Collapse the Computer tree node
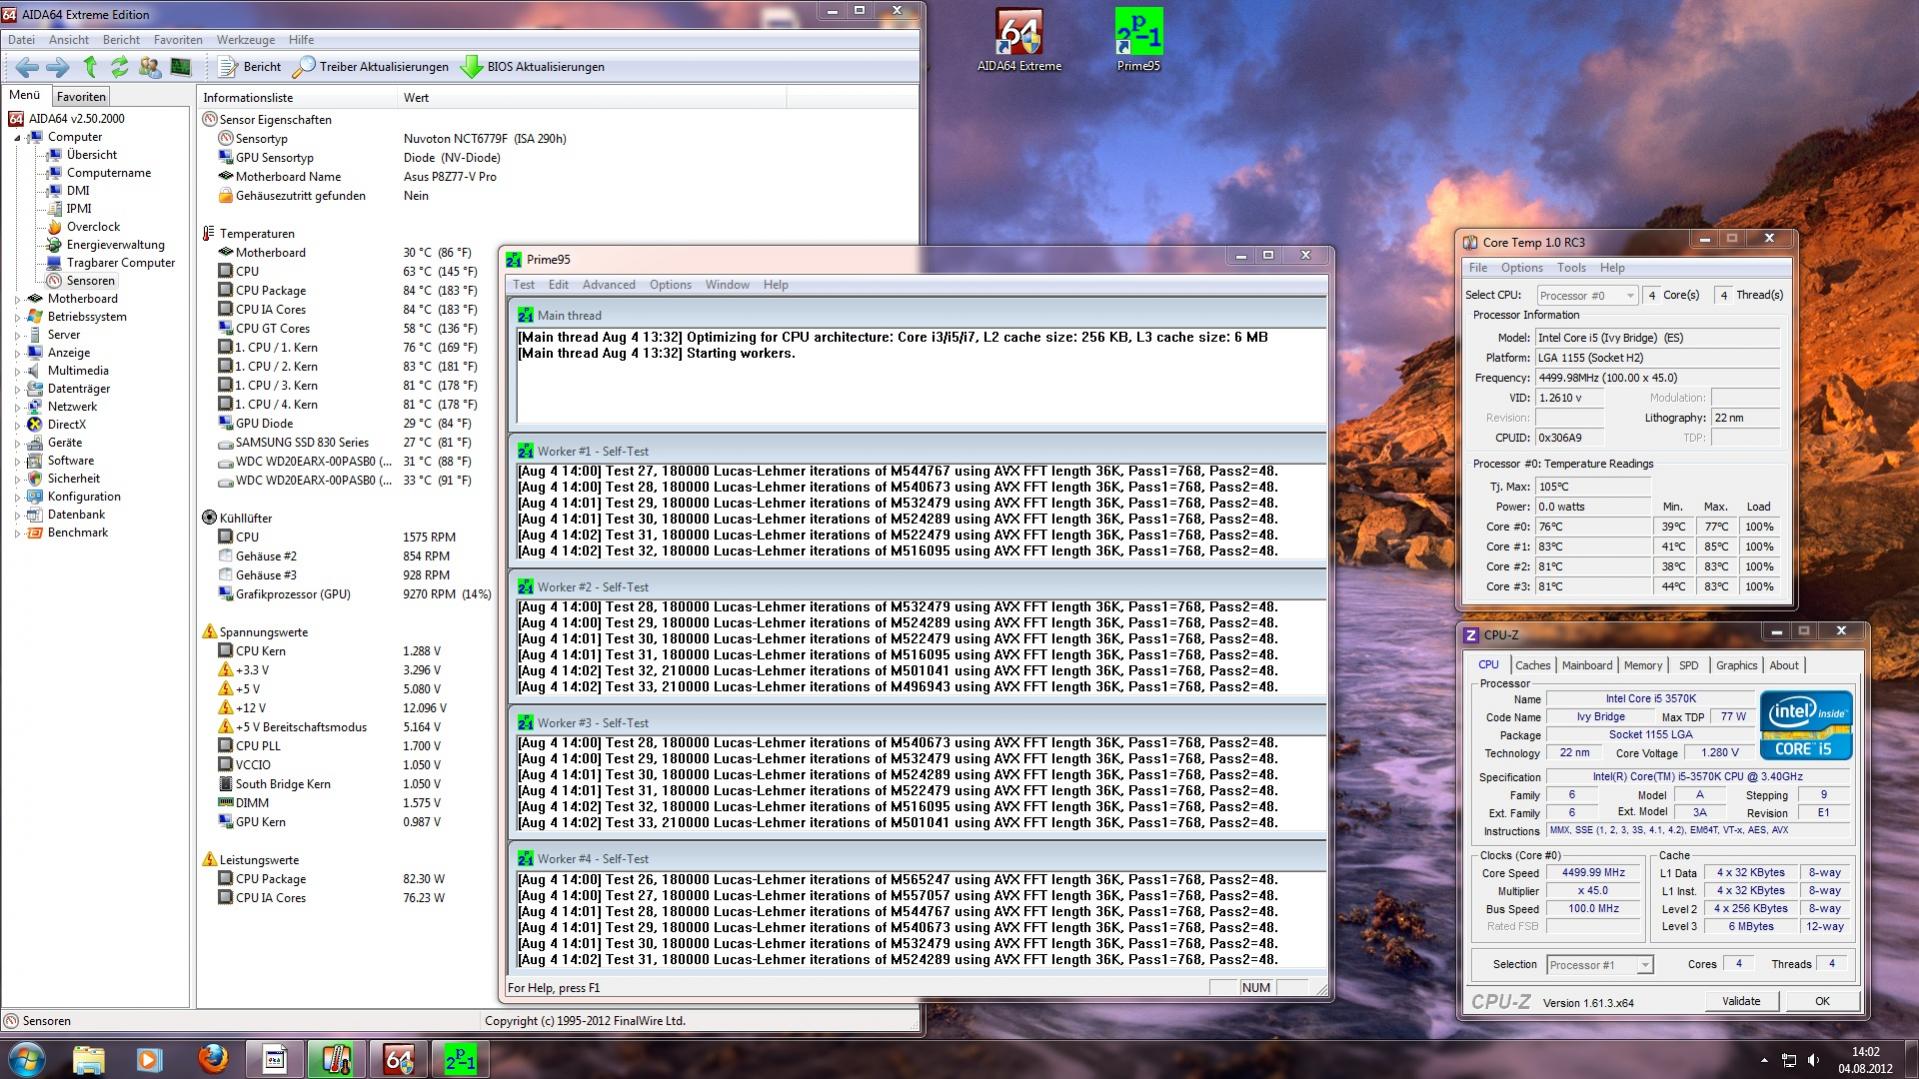The width and height of the screenshot is (1919, 1079). click(17, 138)
